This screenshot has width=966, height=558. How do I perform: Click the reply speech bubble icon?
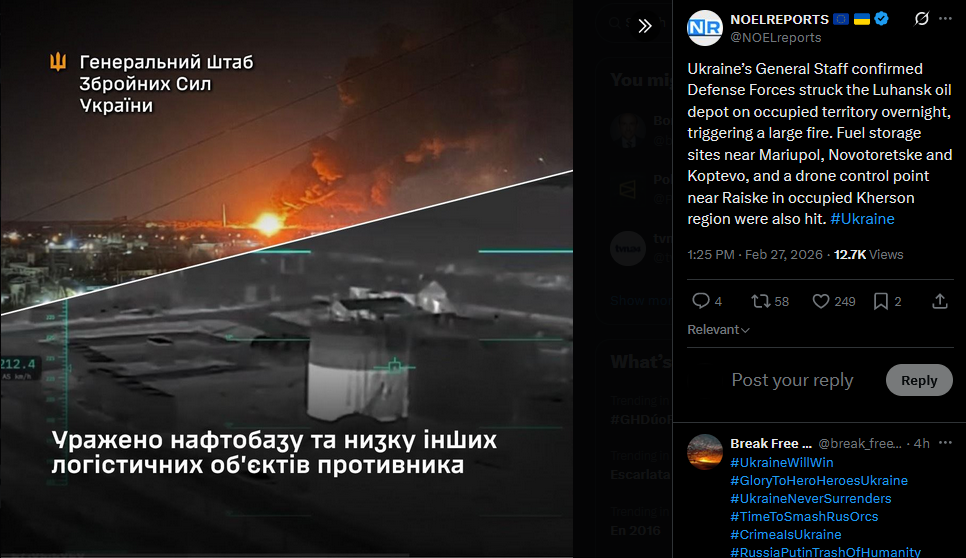tap(700, 301)
